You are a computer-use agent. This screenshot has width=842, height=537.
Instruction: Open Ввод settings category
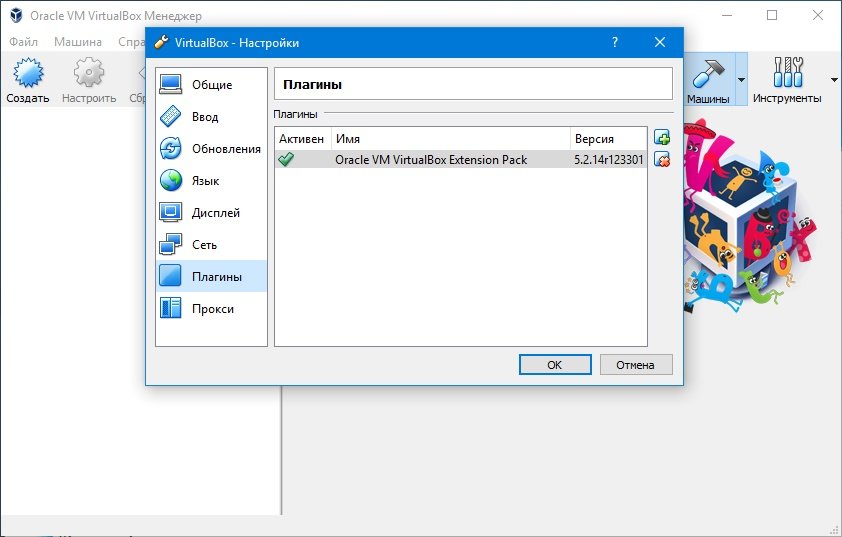click(212, 117)
